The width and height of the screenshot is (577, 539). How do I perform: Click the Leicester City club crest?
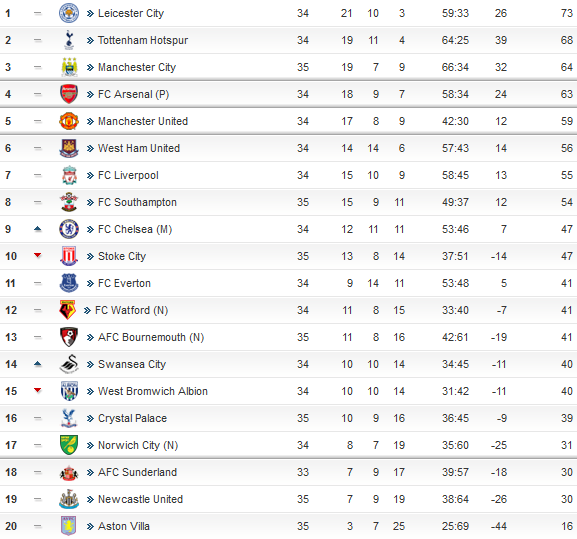69,13
